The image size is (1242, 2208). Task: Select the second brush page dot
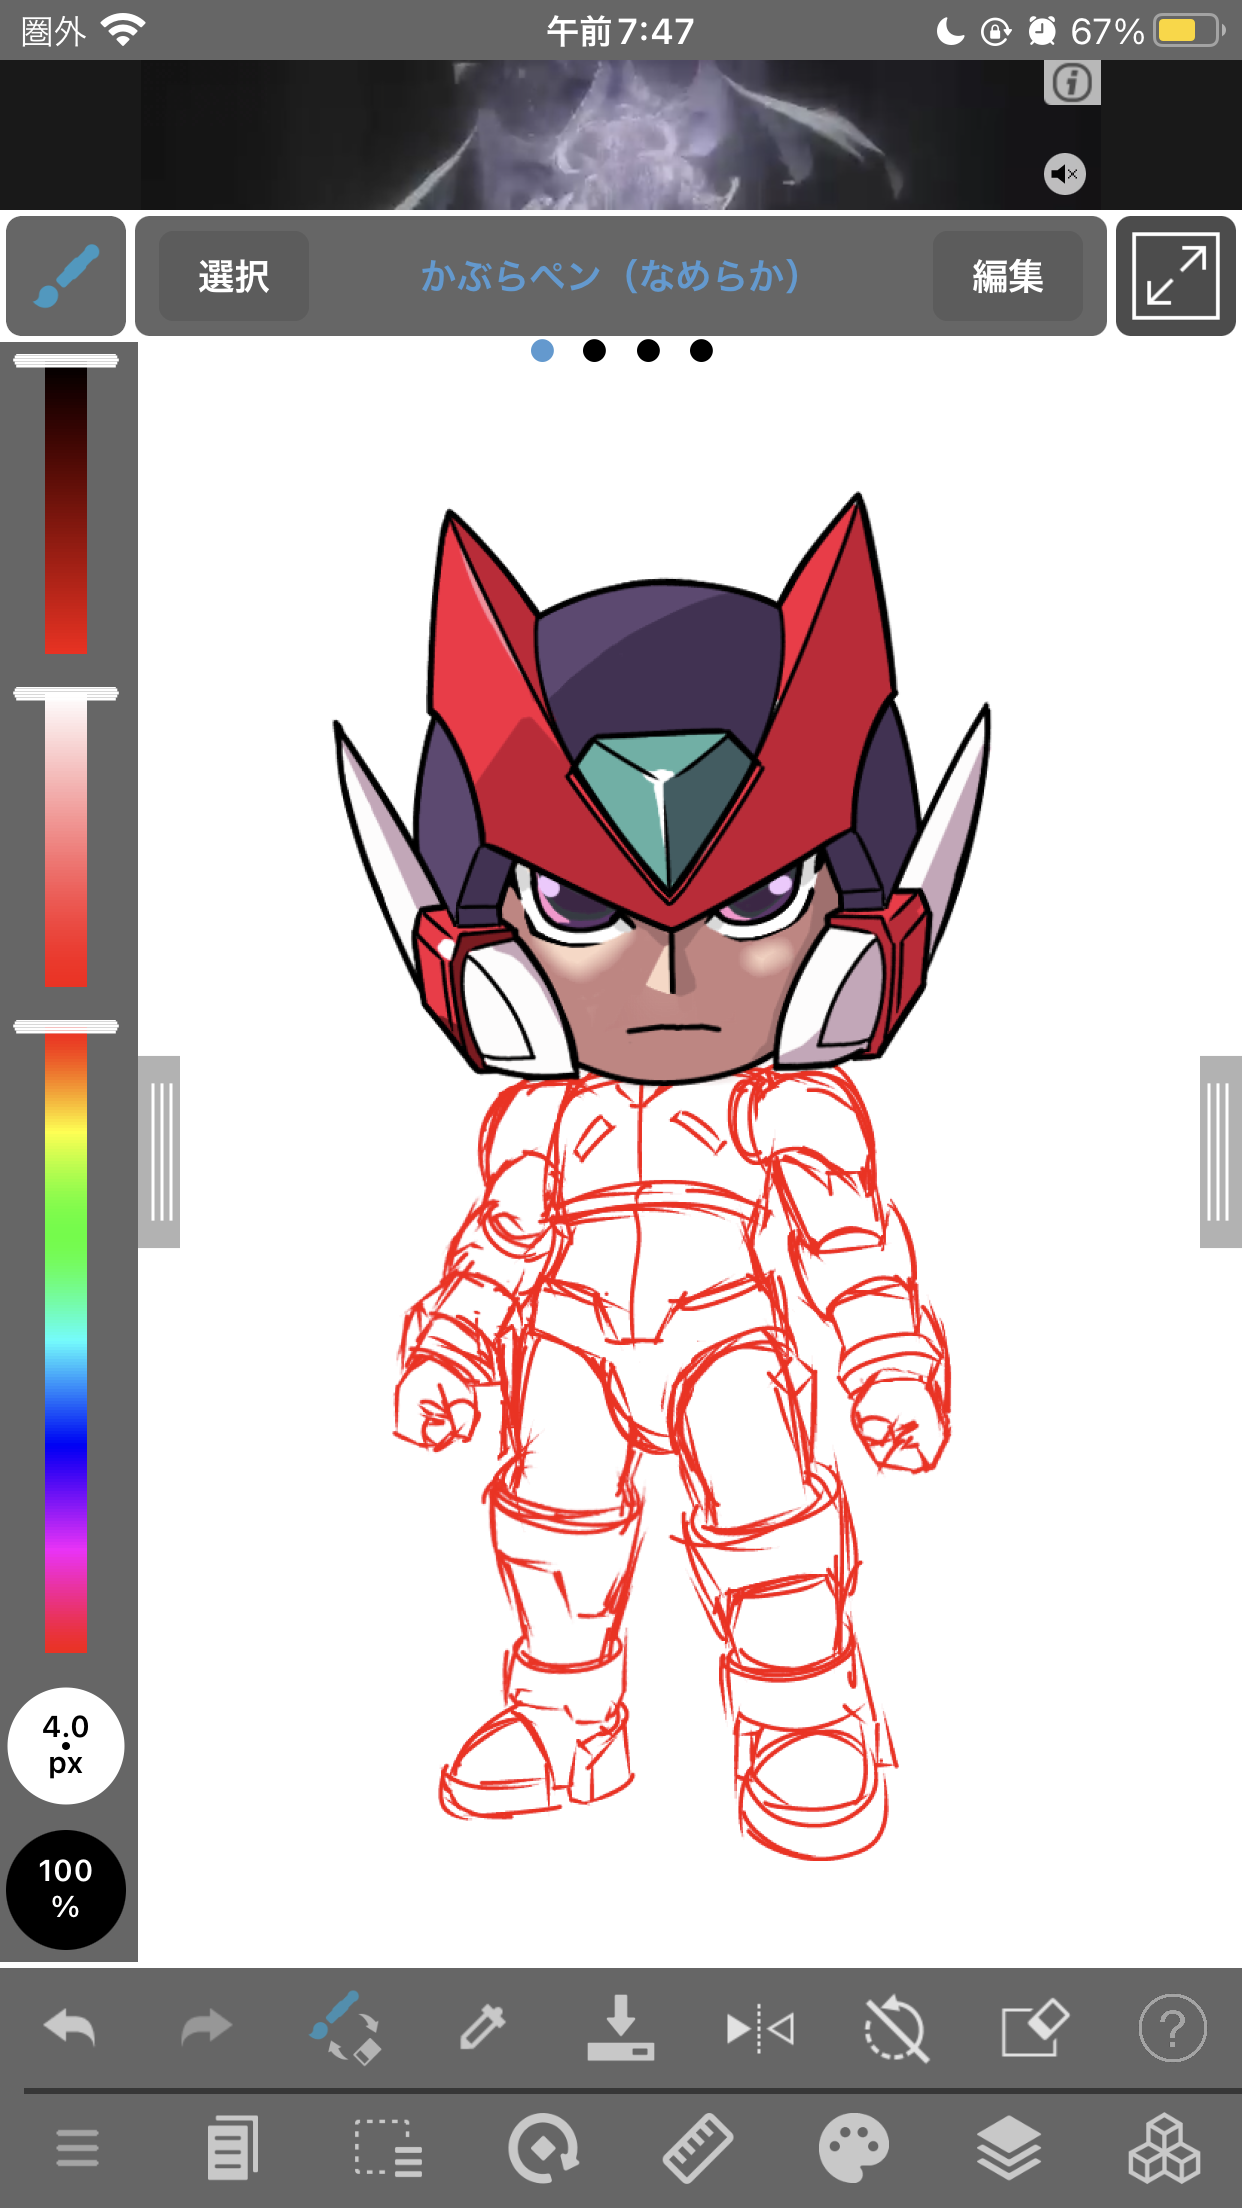[594, 350]
